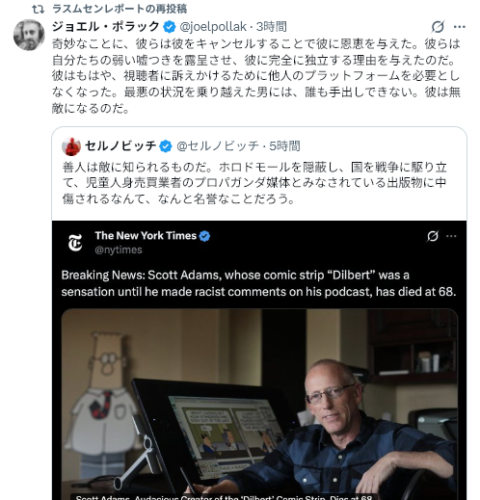This screenshot has width=480, height=500.
Task: Click the 5時間 timestamp in the quoted post
Action: tap(284, 146)
